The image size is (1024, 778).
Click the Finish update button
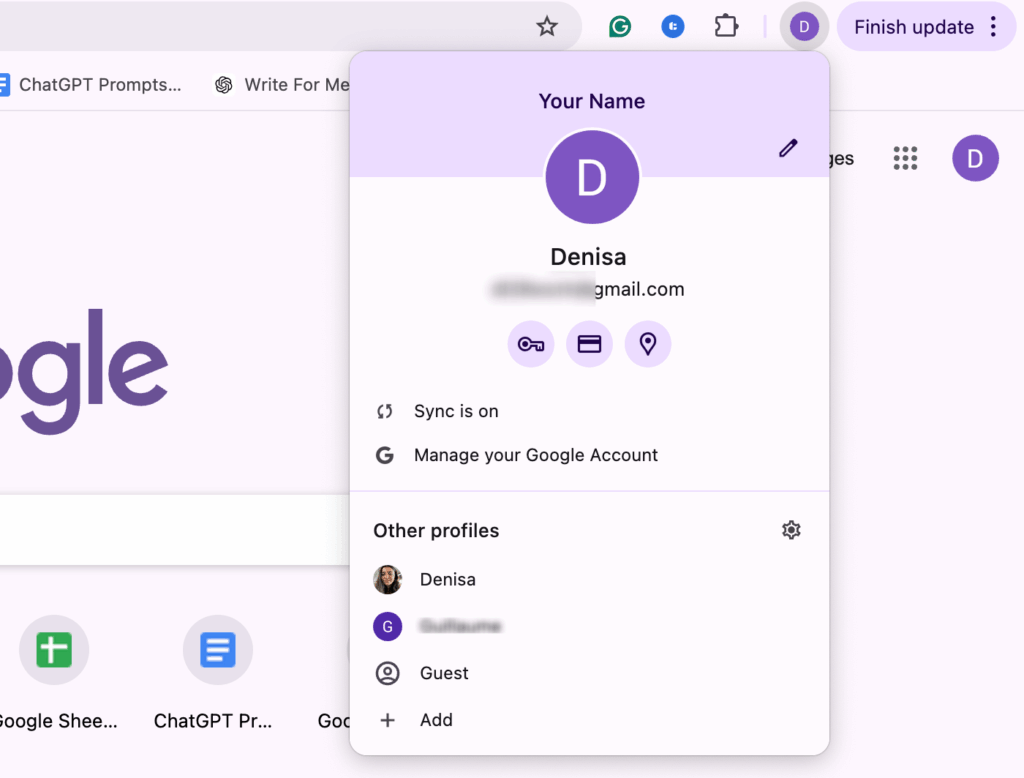point(913,27)
